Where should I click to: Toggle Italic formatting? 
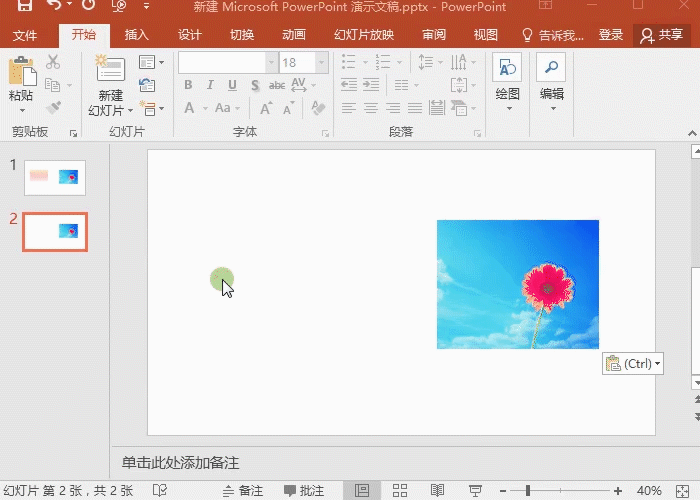pyautogui.click(x=210, y=85)
